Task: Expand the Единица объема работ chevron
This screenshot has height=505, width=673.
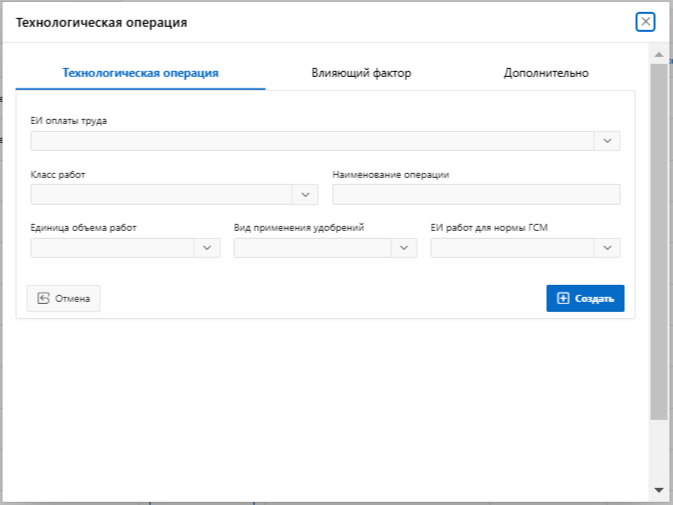Action: click(x=207, y=248)
